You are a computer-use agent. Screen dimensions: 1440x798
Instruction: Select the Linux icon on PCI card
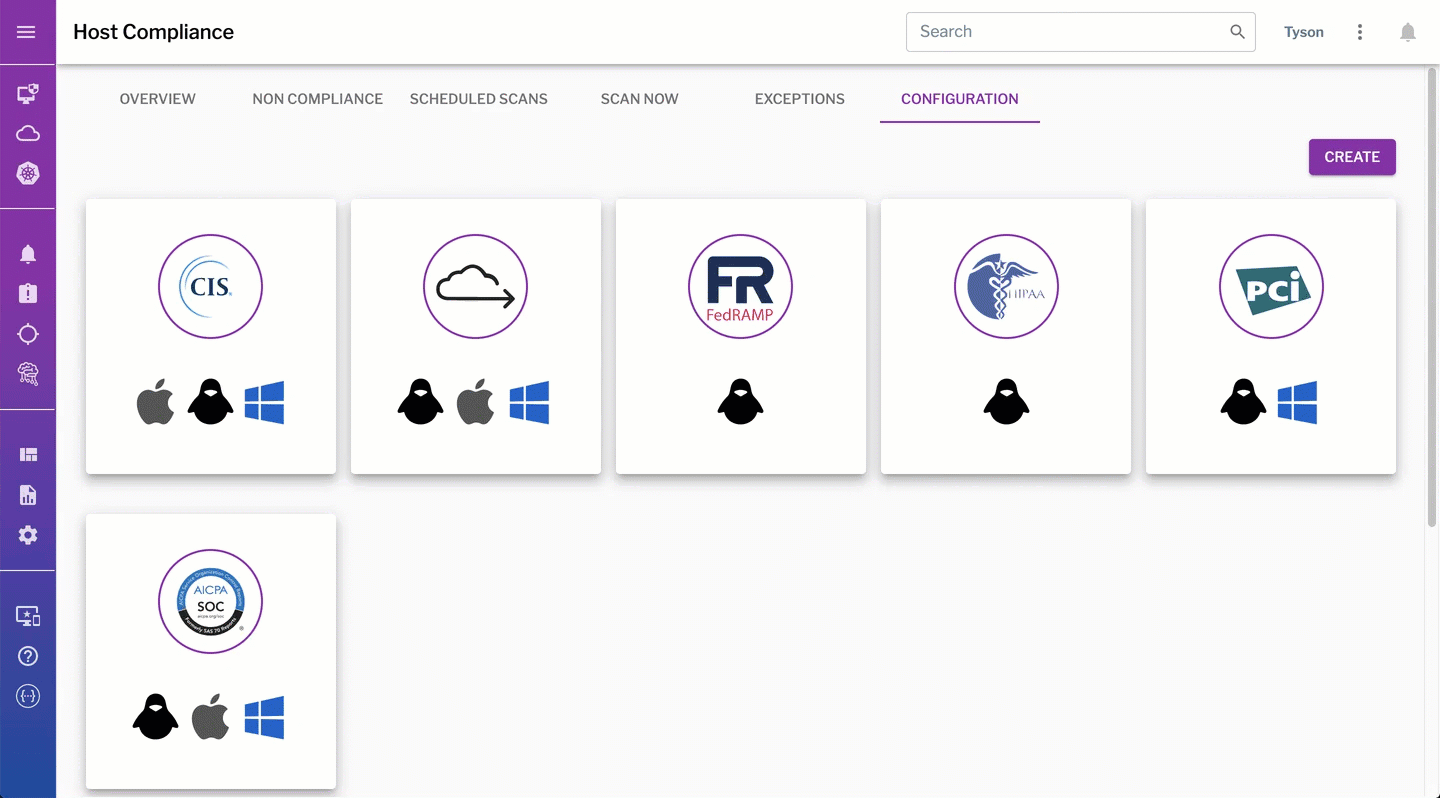click(x=1244, y=402)
